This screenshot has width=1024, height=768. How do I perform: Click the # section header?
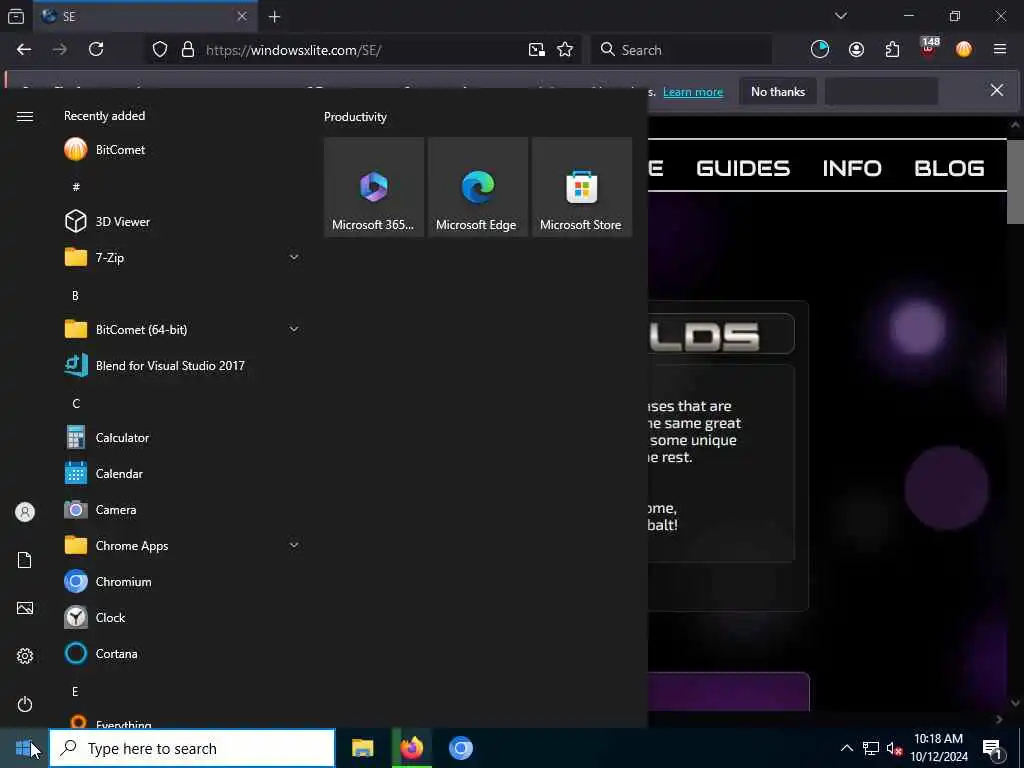point(76,187)
